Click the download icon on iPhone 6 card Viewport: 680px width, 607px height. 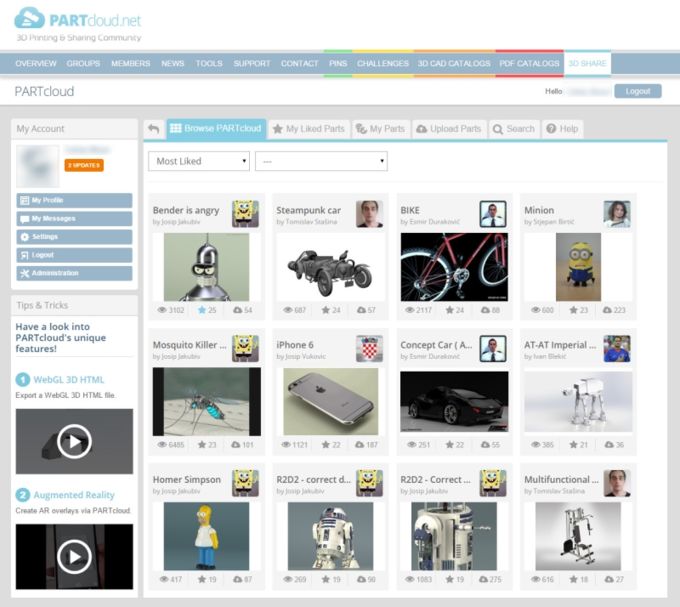tap(360, 444)
